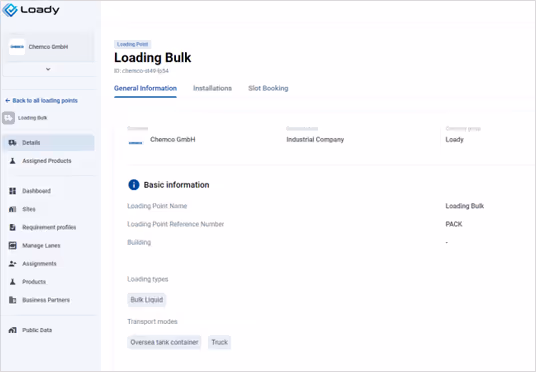Click Basic information heading
The width and height of the screenshot is (536, 372).
coord(176,185)
